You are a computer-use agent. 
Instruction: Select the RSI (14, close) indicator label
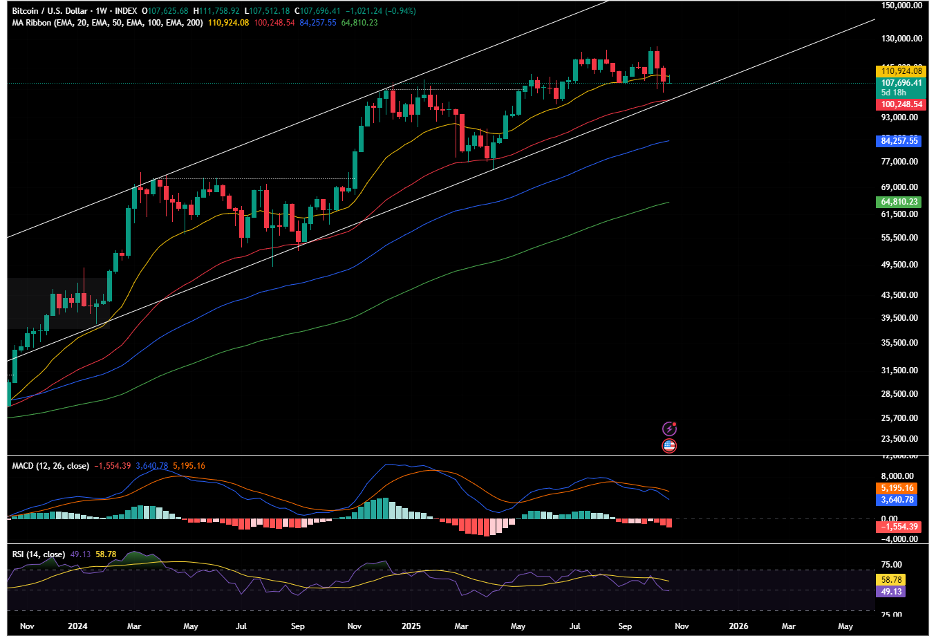42,552
